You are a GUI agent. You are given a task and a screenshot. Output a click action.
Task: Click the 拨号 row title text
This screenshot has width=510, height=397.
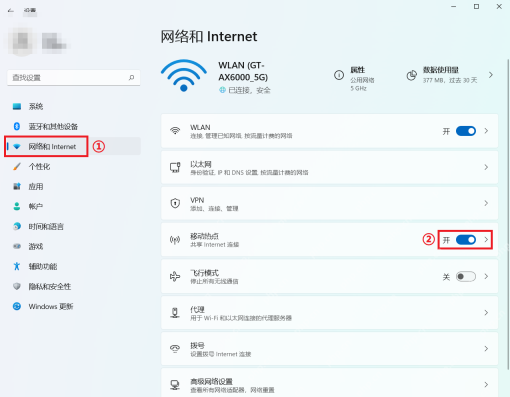(197, 345)
